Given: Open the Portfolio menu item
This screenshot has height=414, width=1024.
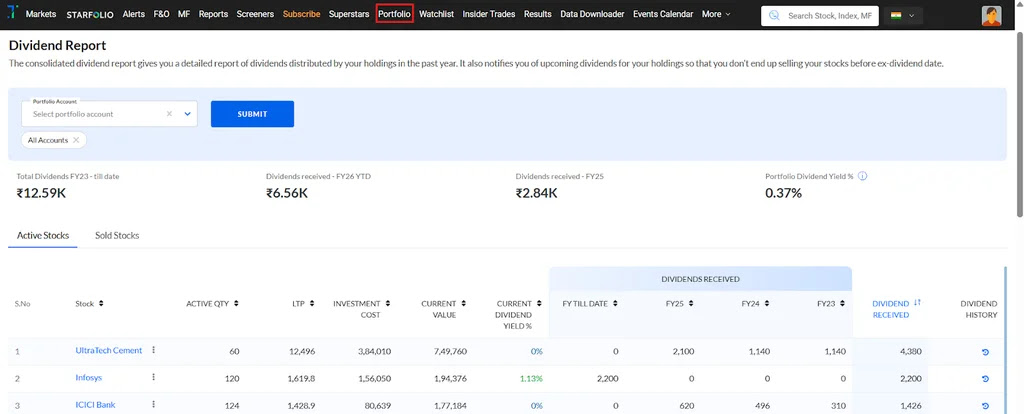Looking at the screenshot, I should [394, 14].
